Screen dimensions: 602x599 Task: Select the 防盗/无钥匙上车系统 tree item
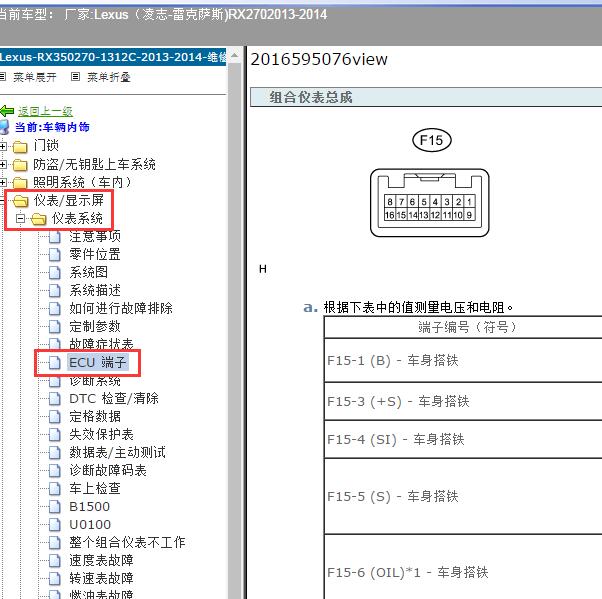pos(94,164)
